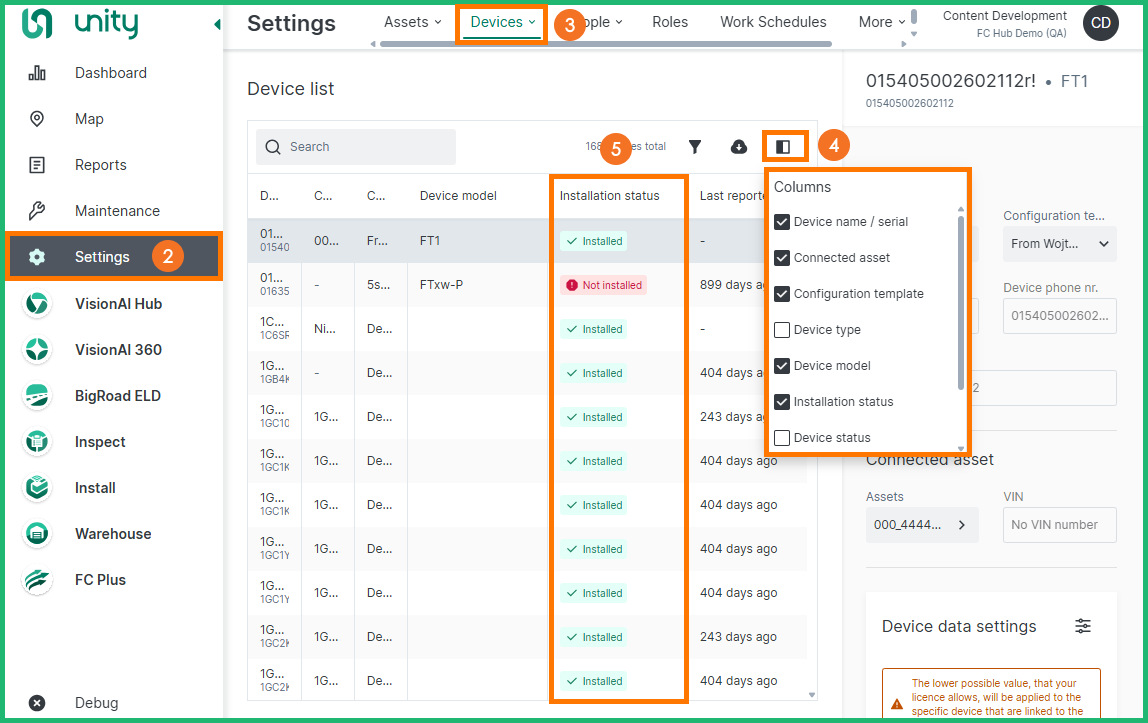Screen dimensions: 1148x723
Task: Open the Configuration template dropdown
Action: (x=1059, y=243)
